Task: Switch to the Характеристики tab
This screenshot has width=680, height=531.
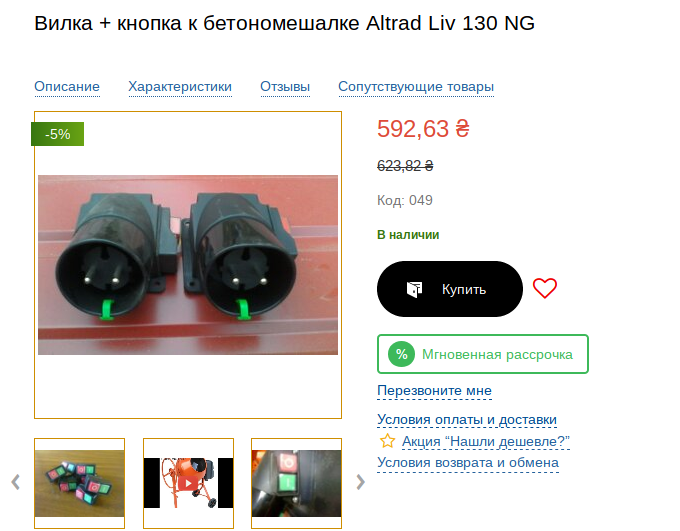Action: click(x=180, y=86)
